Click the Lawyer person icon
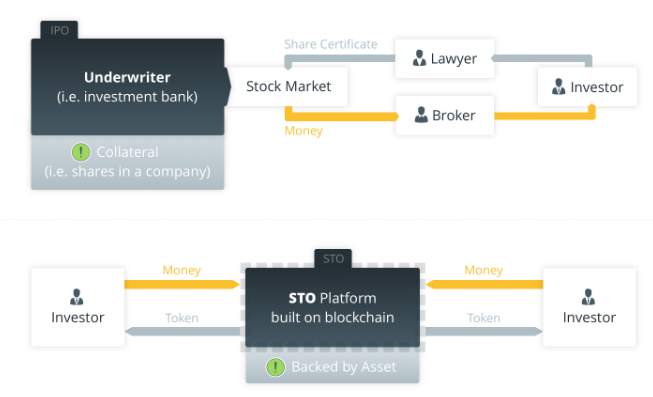This screenshot has height=397, width=653. (x=419, y=58)
